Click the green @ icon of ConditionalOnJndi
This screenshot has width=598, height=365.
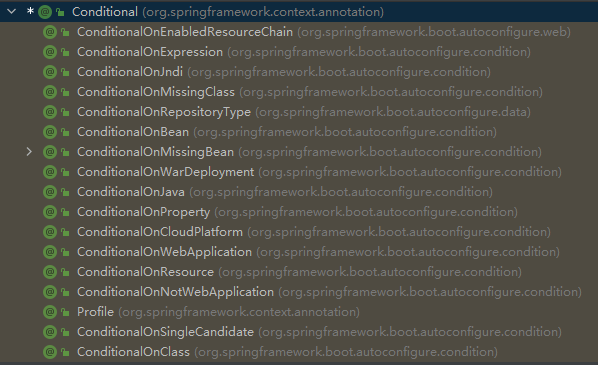pyautogui.click(x=50, y=72)
